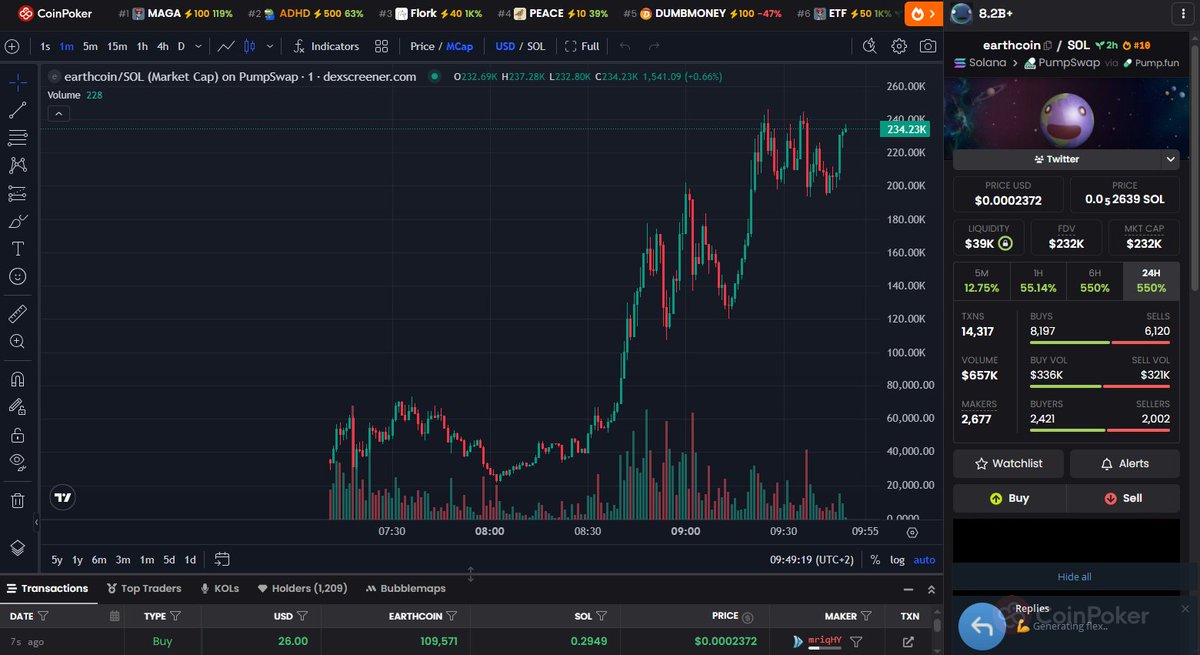This screenshot has width=1200, height=655.
Task: Click the red Sell button
Action: (x=1123, y=498)
